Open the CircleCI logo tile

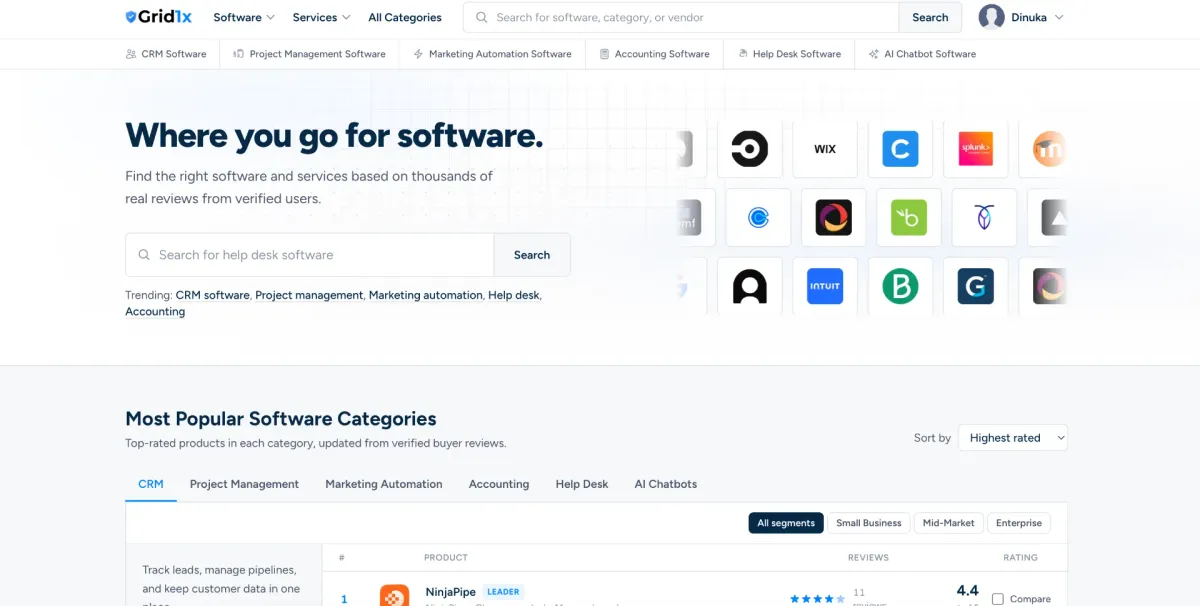749,149
